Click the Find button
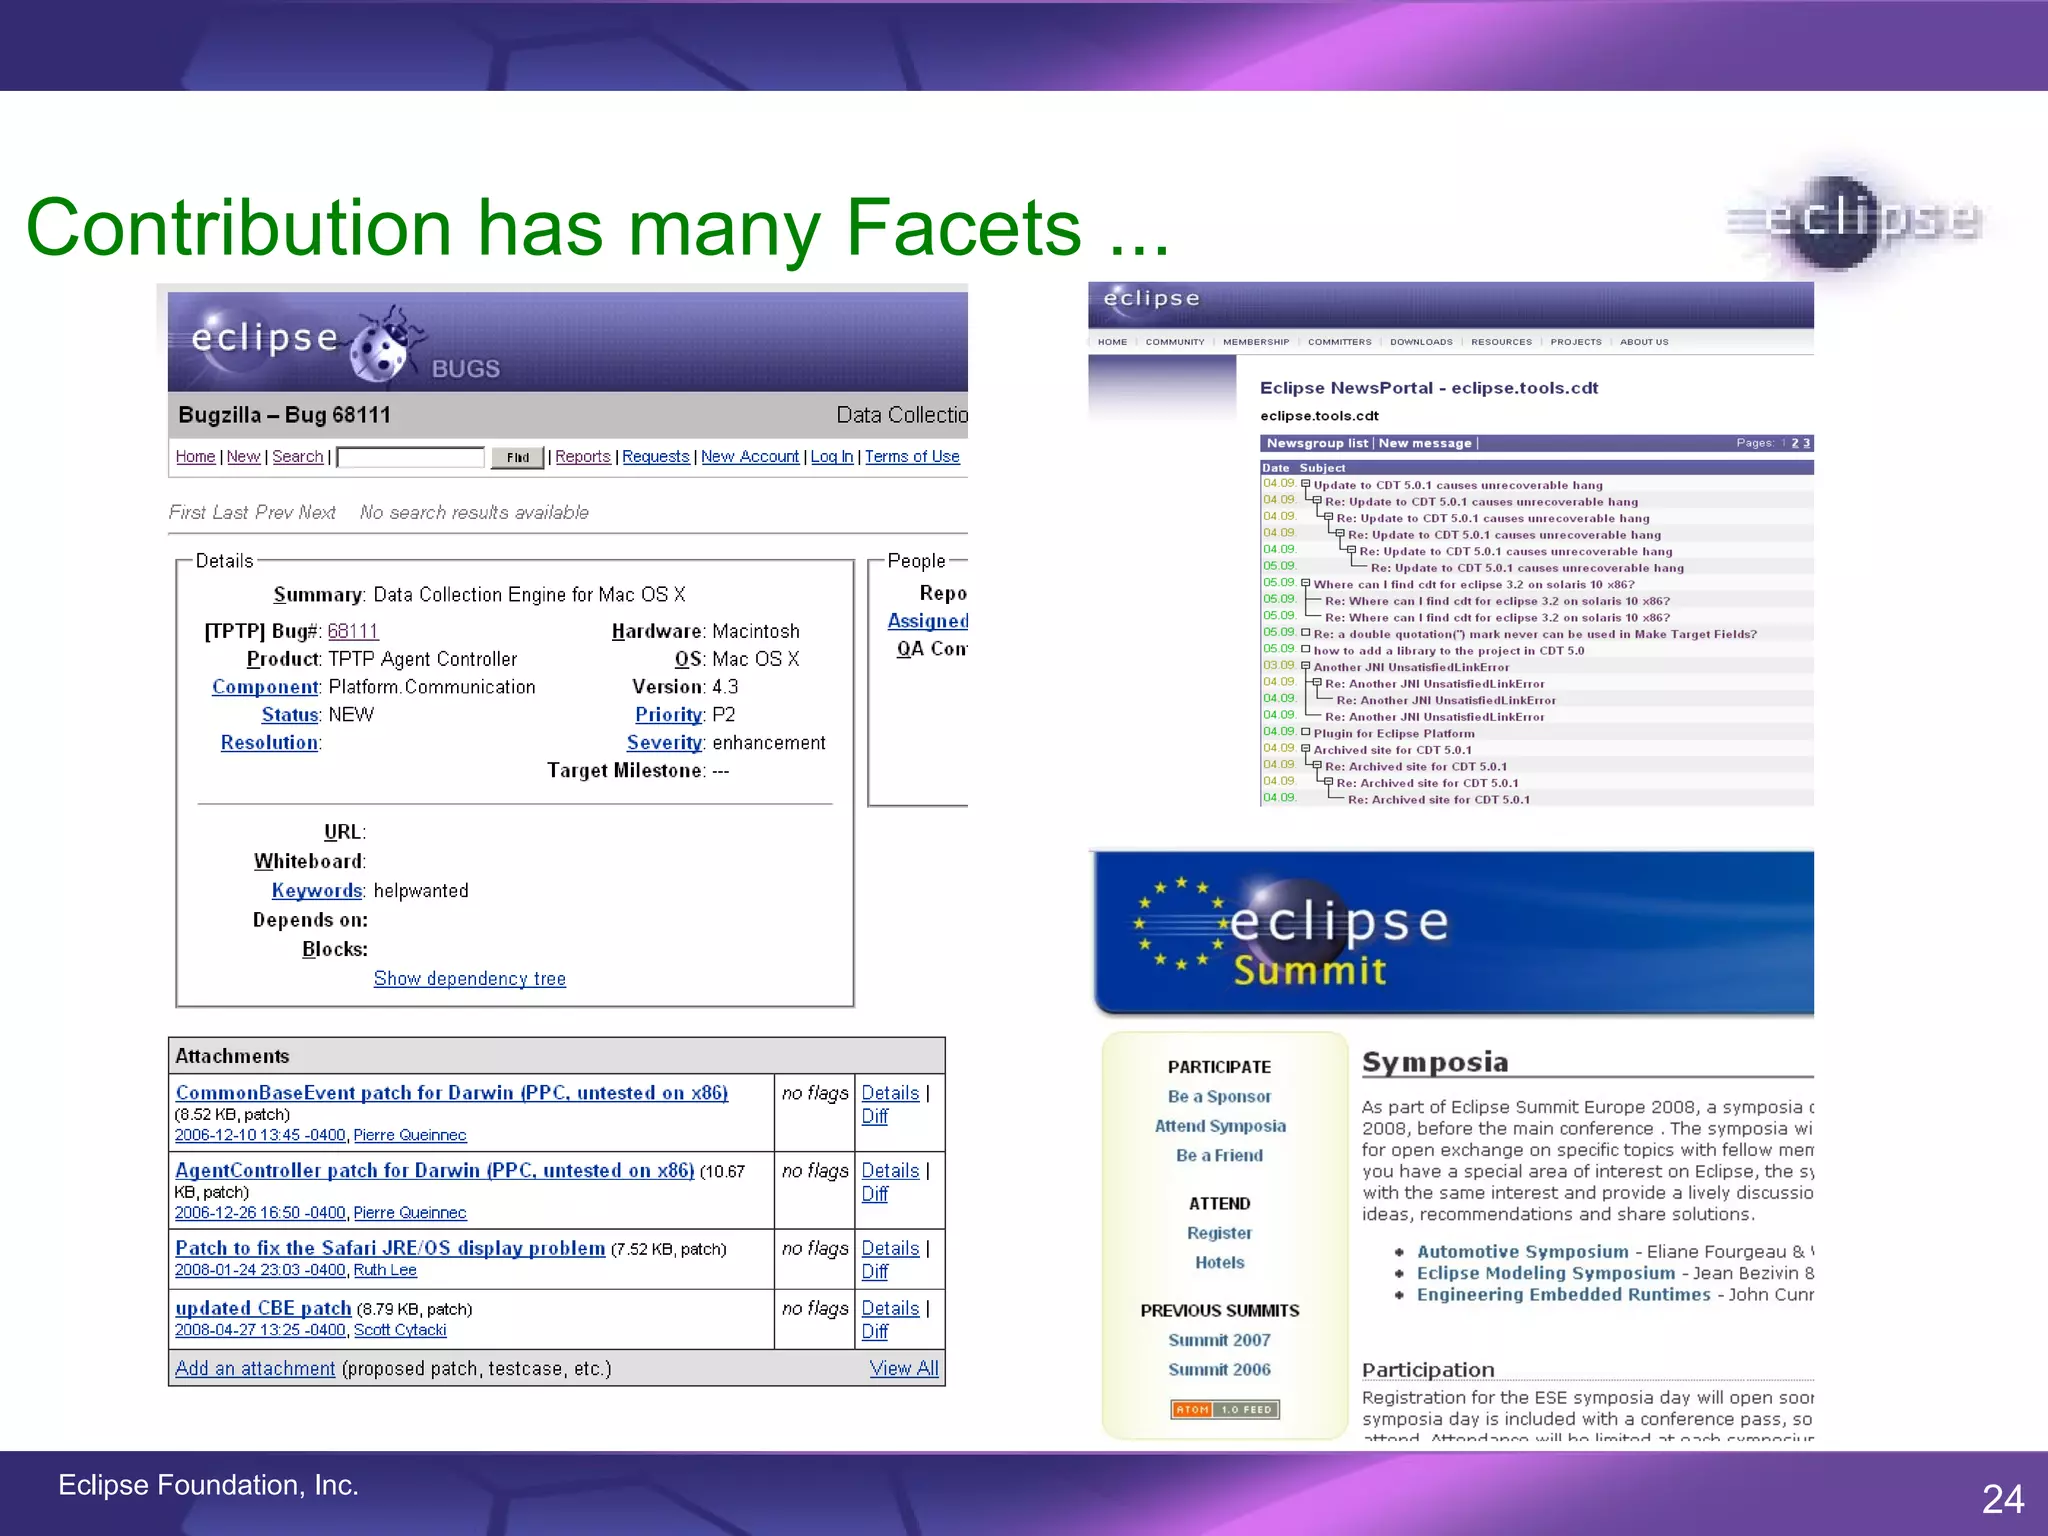The width and height of the screenshot is (2048, 1536). (517, 457)
